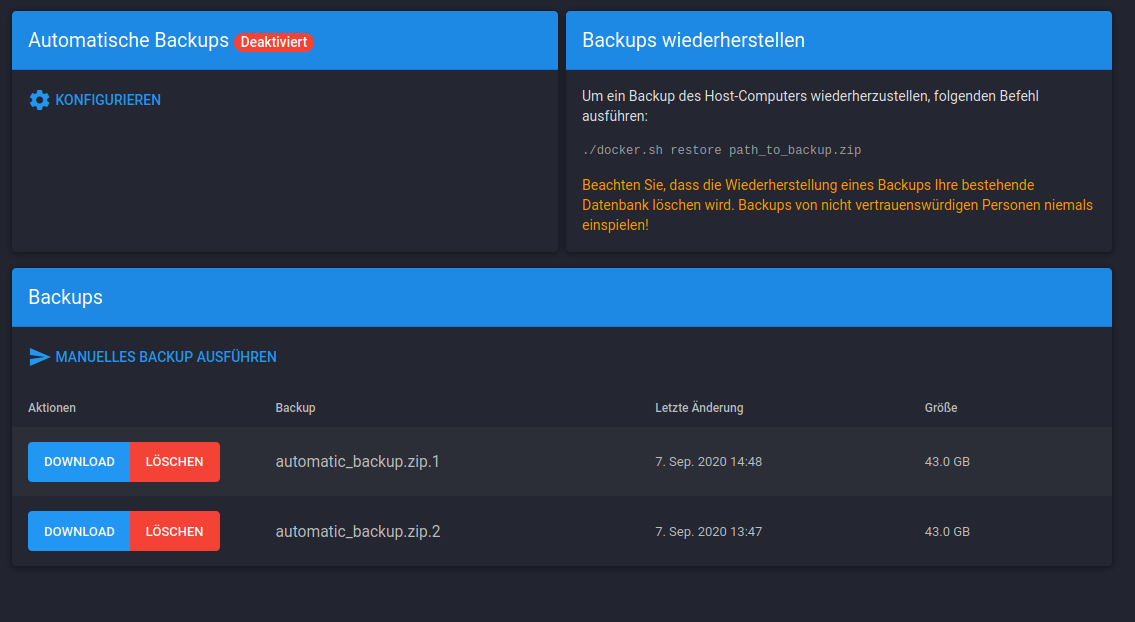Delete automatic_backup.zip.2 with Löschen
The image size is (1135, 622).
click(174, 531)
